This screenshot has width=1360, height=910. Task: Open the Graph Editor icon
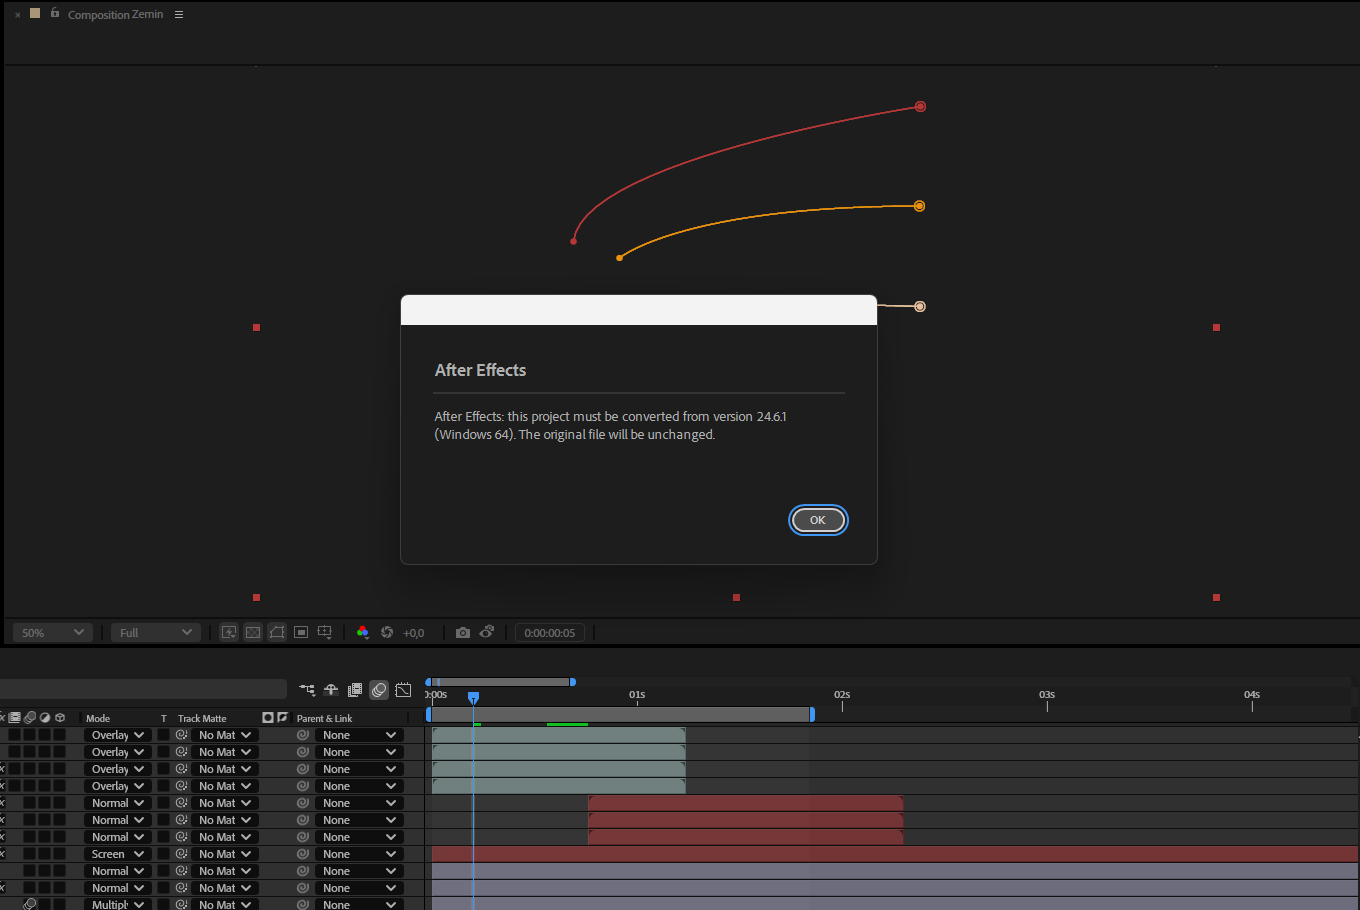[x=403, y=690]
